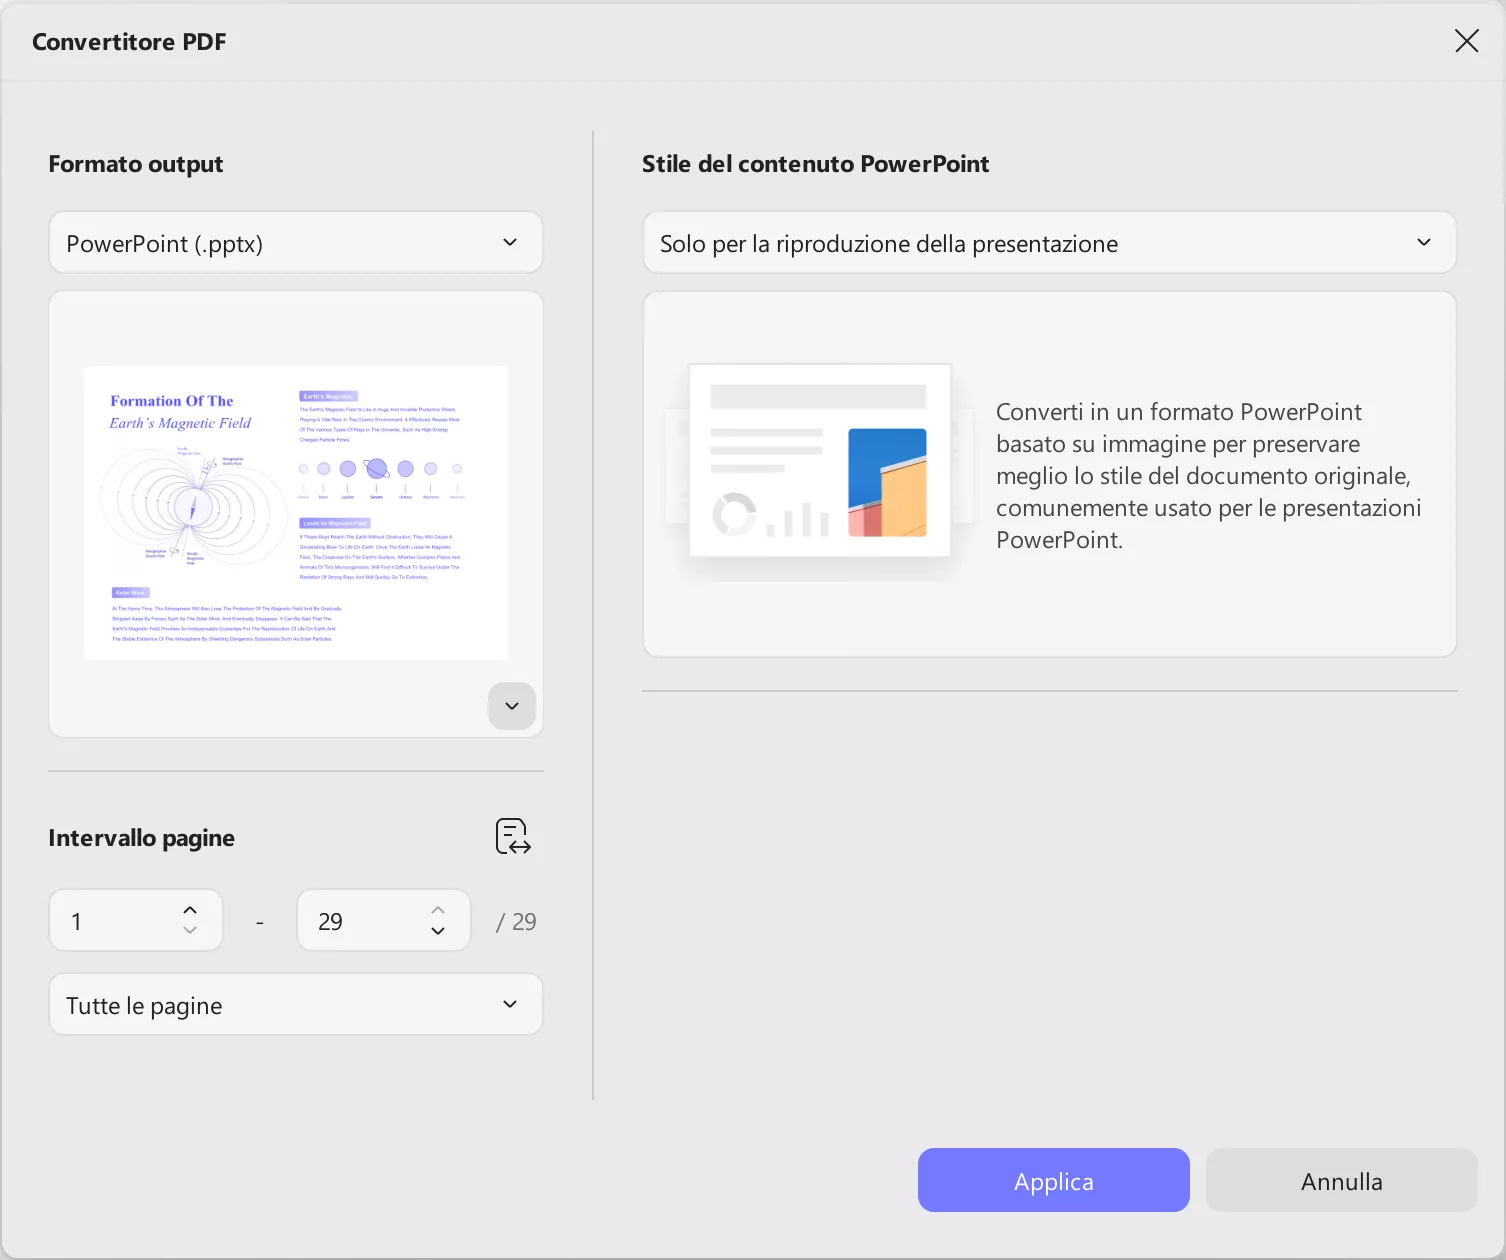1506x1260 pixels.
Task: Increment the end page with the up arrow
Action: point(437,909)
